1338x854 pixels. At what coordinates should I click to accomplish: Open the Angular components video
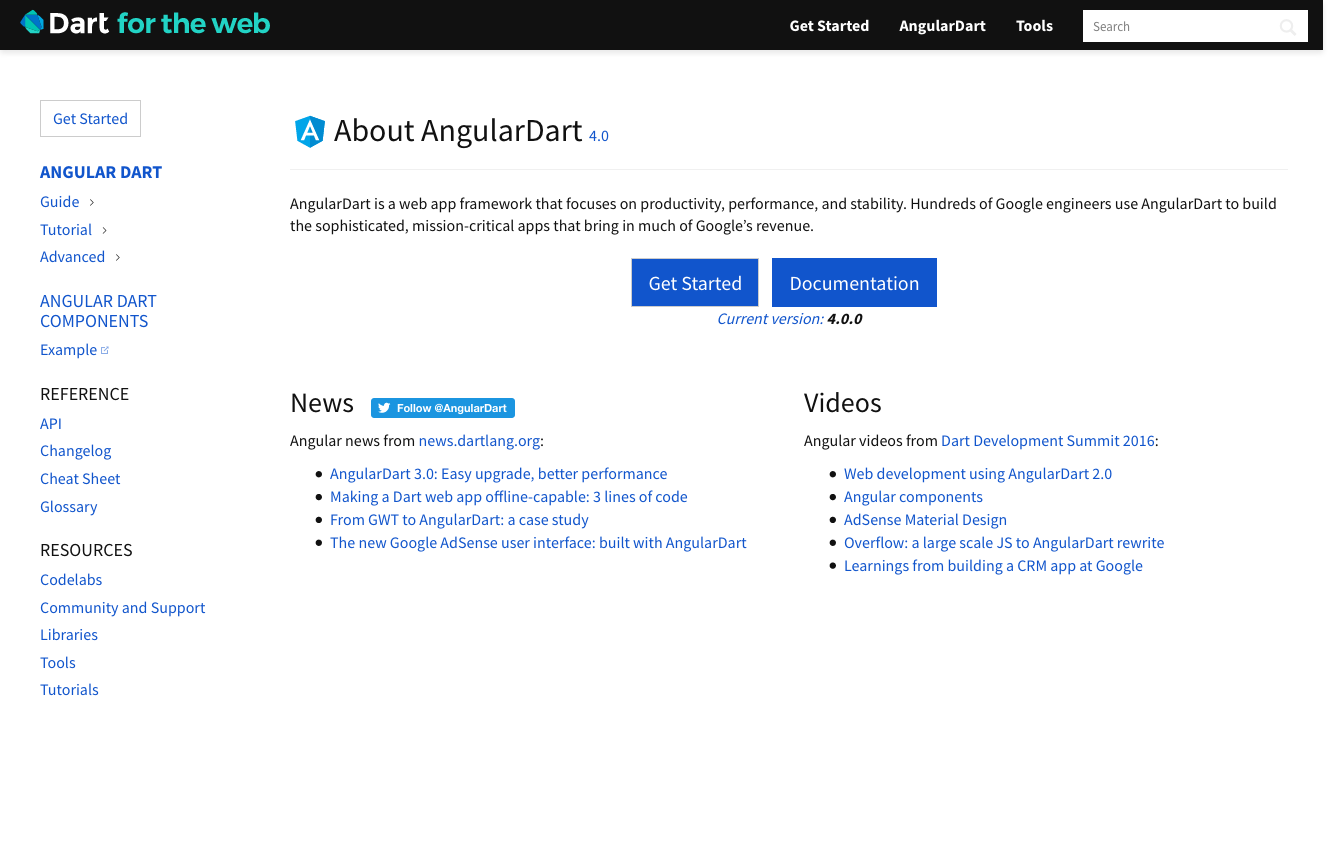(913, 497)
